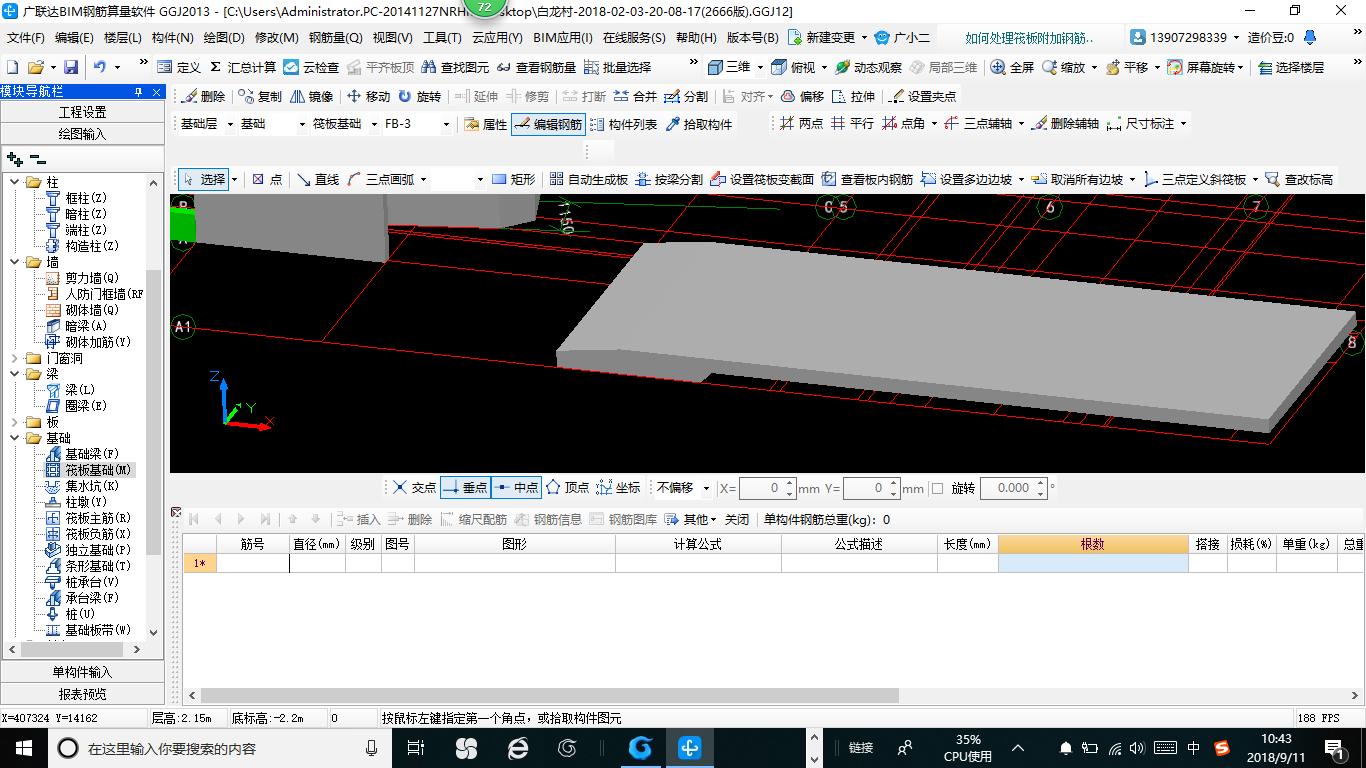Toggle 垂点 perpendicular snap
This screenshot has height=768, width=1366.
point(465,488)
